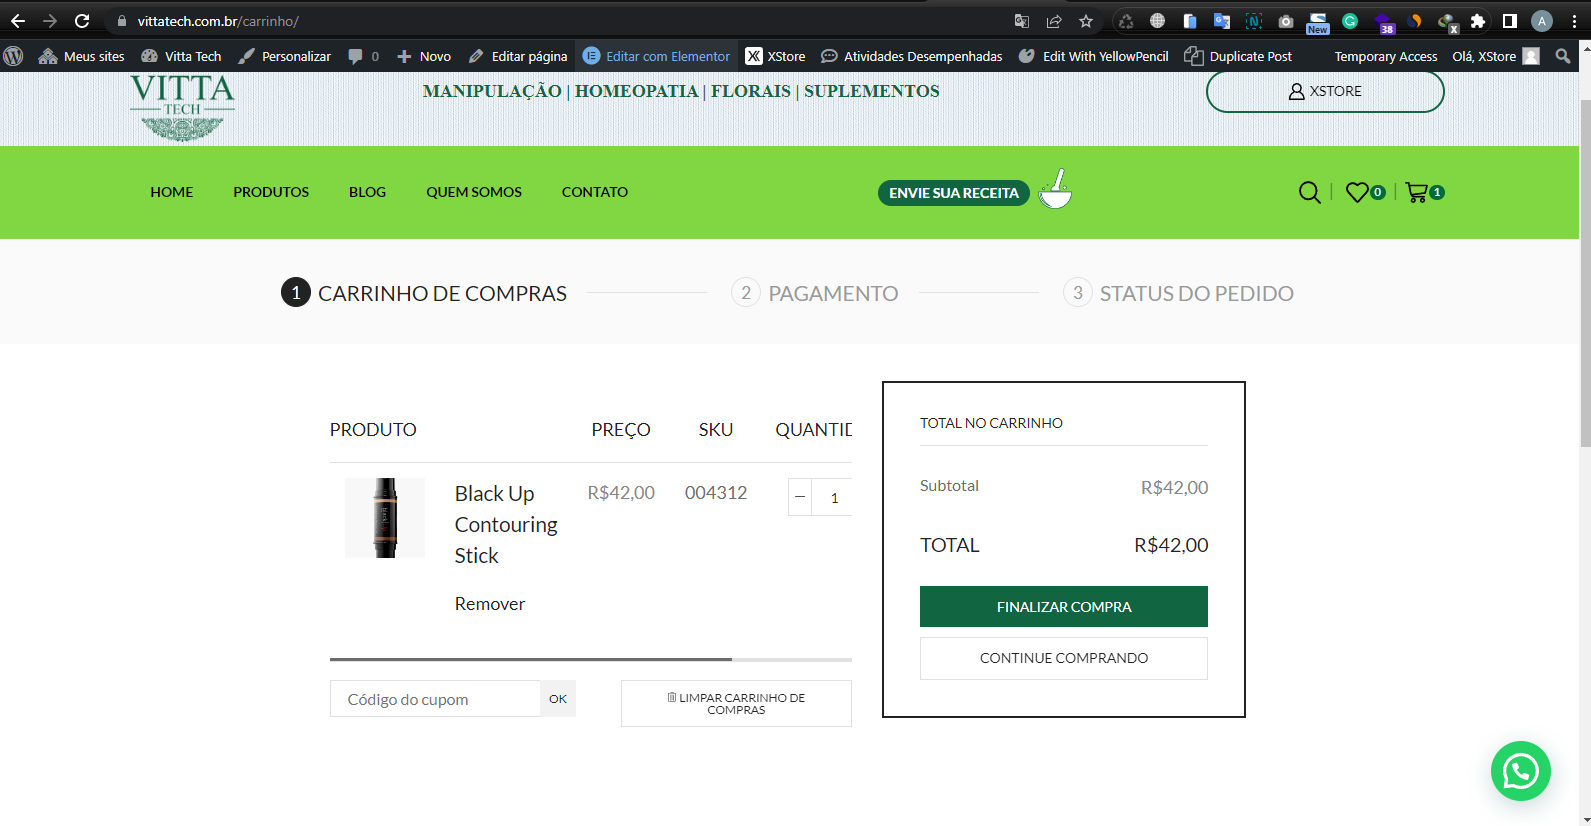
Task: Open the HOMEOPATIA category link
Action: 636,91
